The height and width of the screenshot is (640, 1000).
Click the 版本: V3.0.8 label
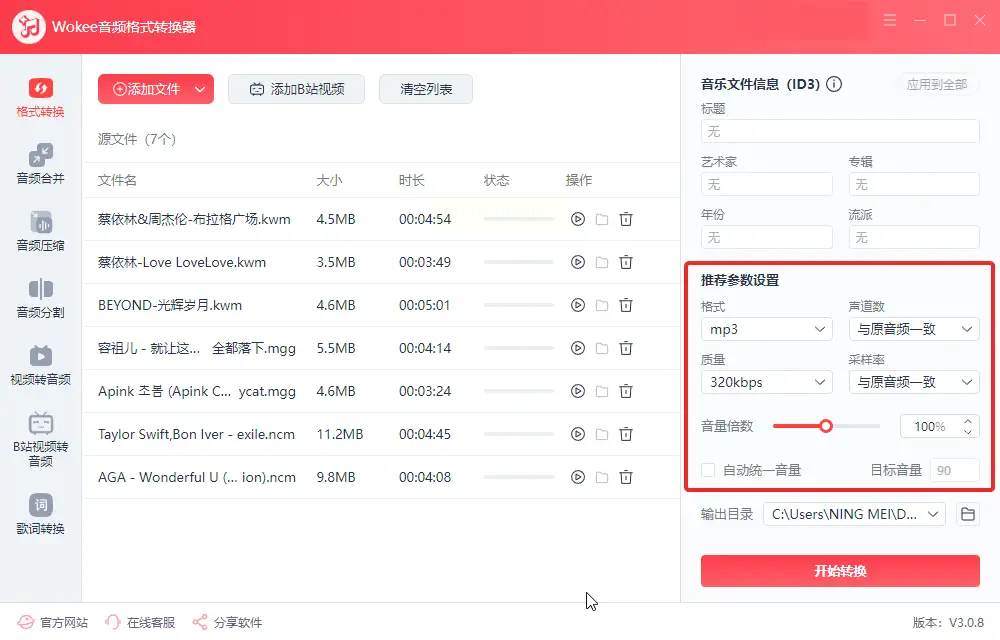point(948,622)
